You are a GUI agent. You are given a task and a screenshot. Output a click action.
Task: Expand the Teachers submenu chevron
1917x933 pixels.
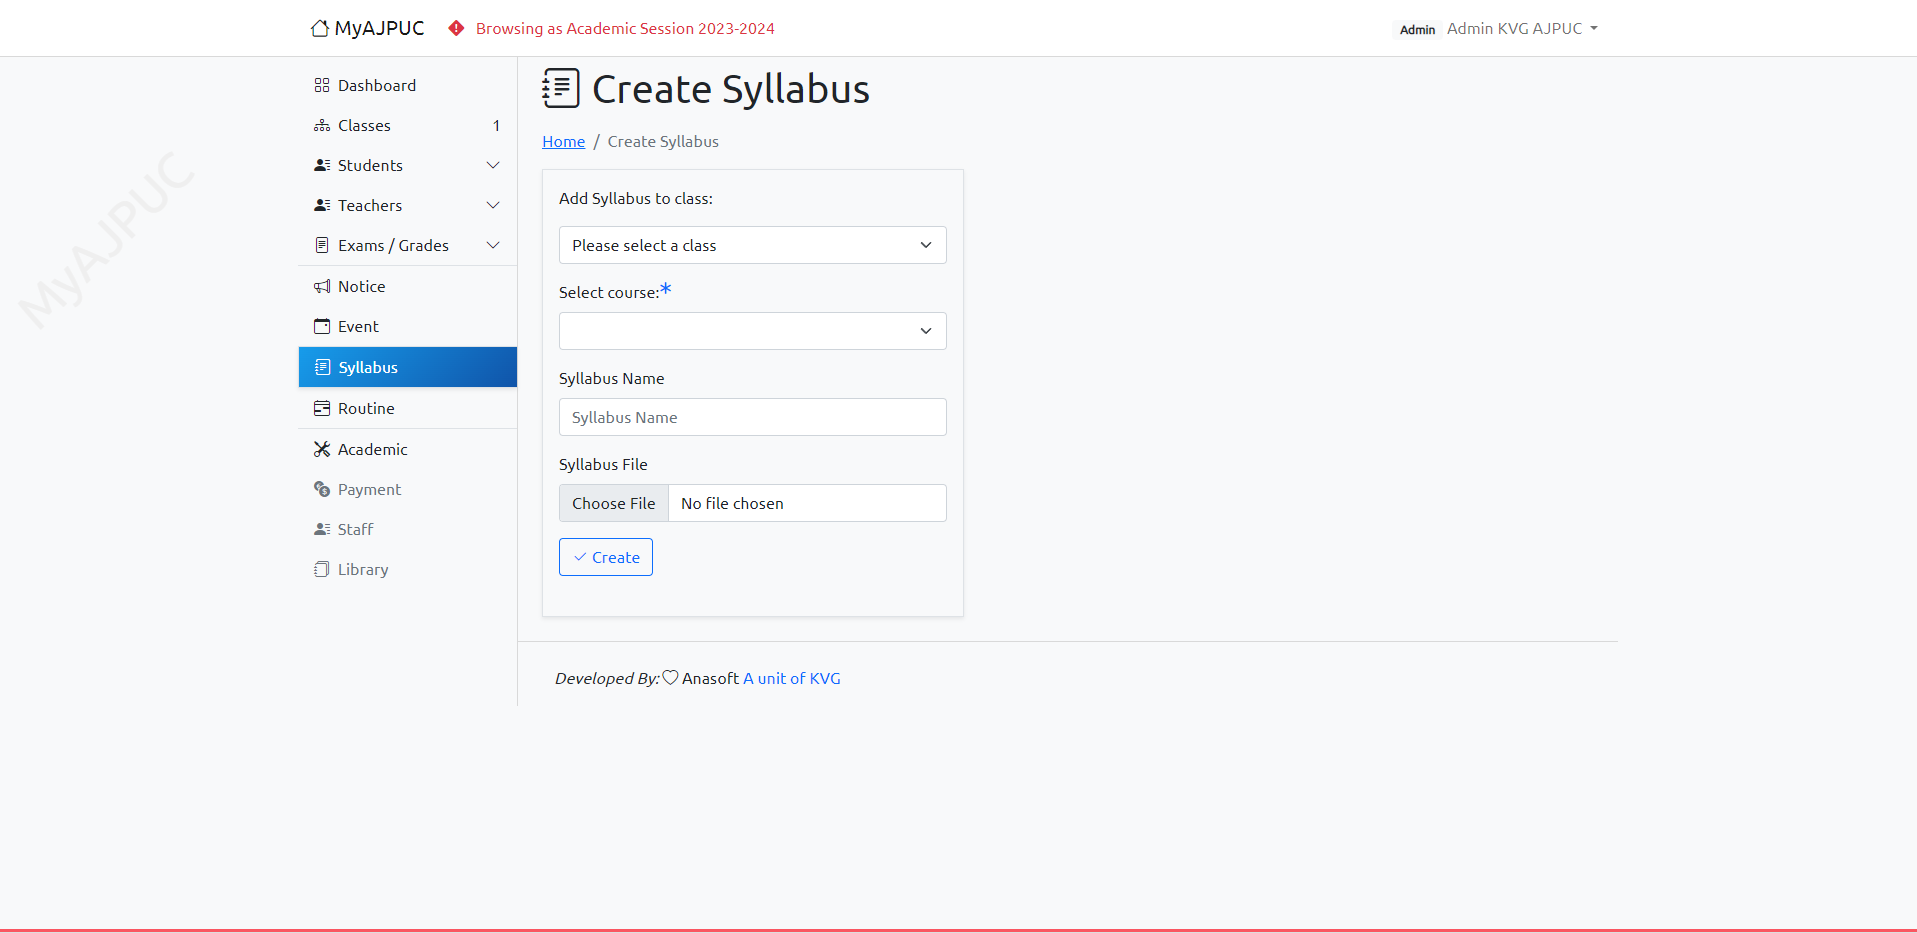[493, 205]
